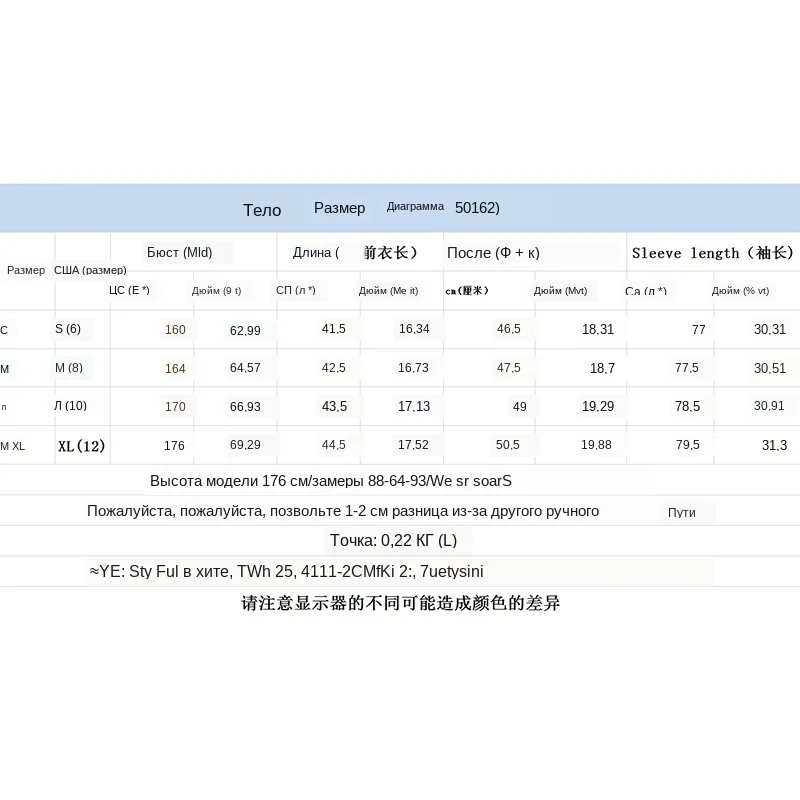Click the title word 'Размер' in blue banner
This screenshot has width=800, height=800.
tap(339, 208)
